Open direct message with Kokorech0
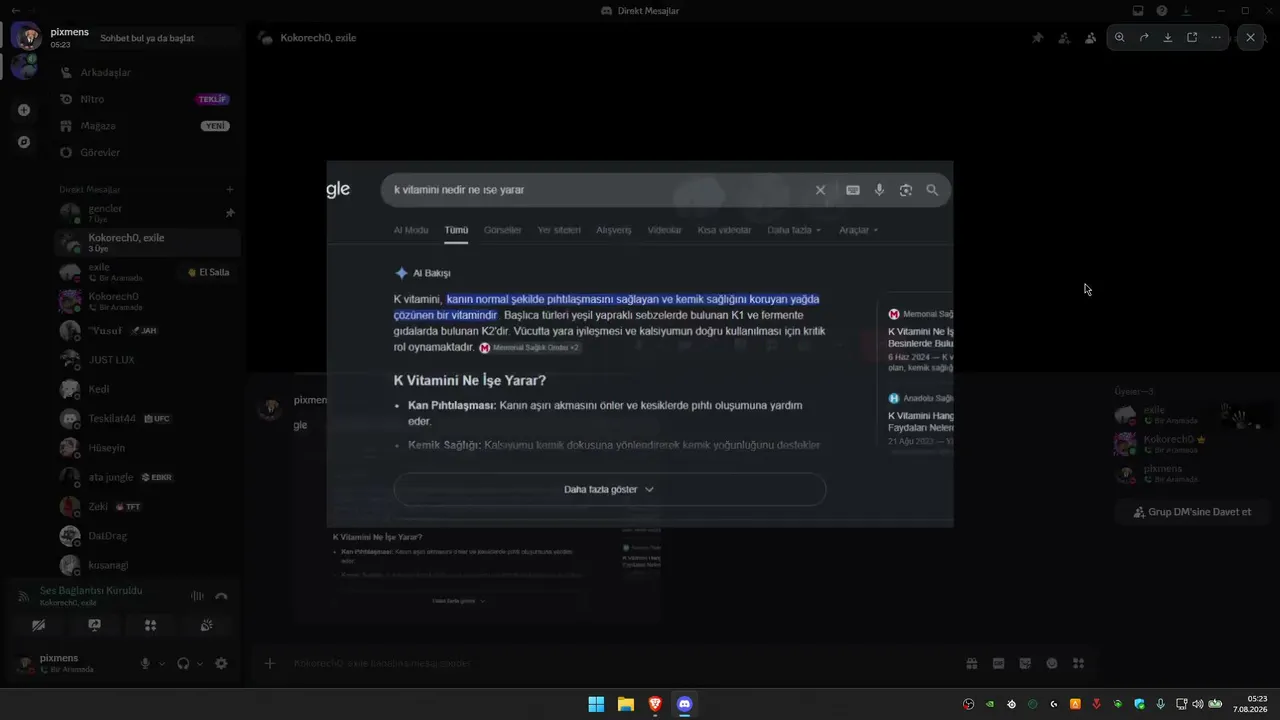 pos(148,301)
